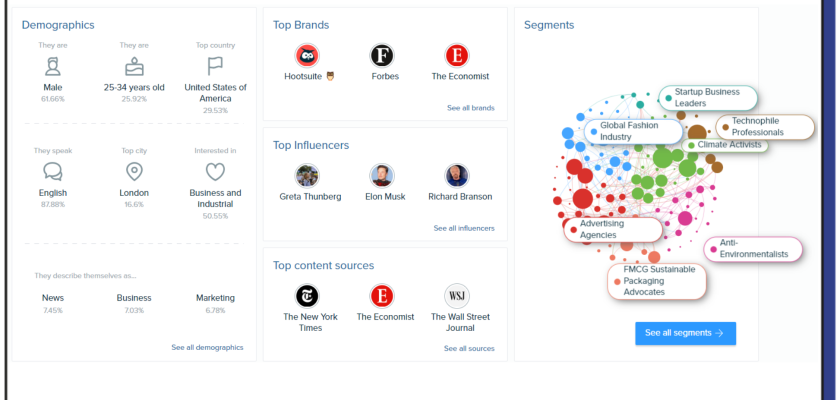Follow the See all sources link
The height and width of the screenshot is (400, 840).
[469, 348]
